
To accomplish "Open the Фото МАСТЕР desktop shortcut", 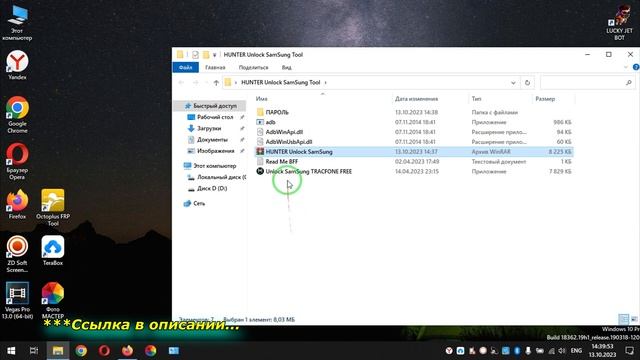I will point(53,300).
